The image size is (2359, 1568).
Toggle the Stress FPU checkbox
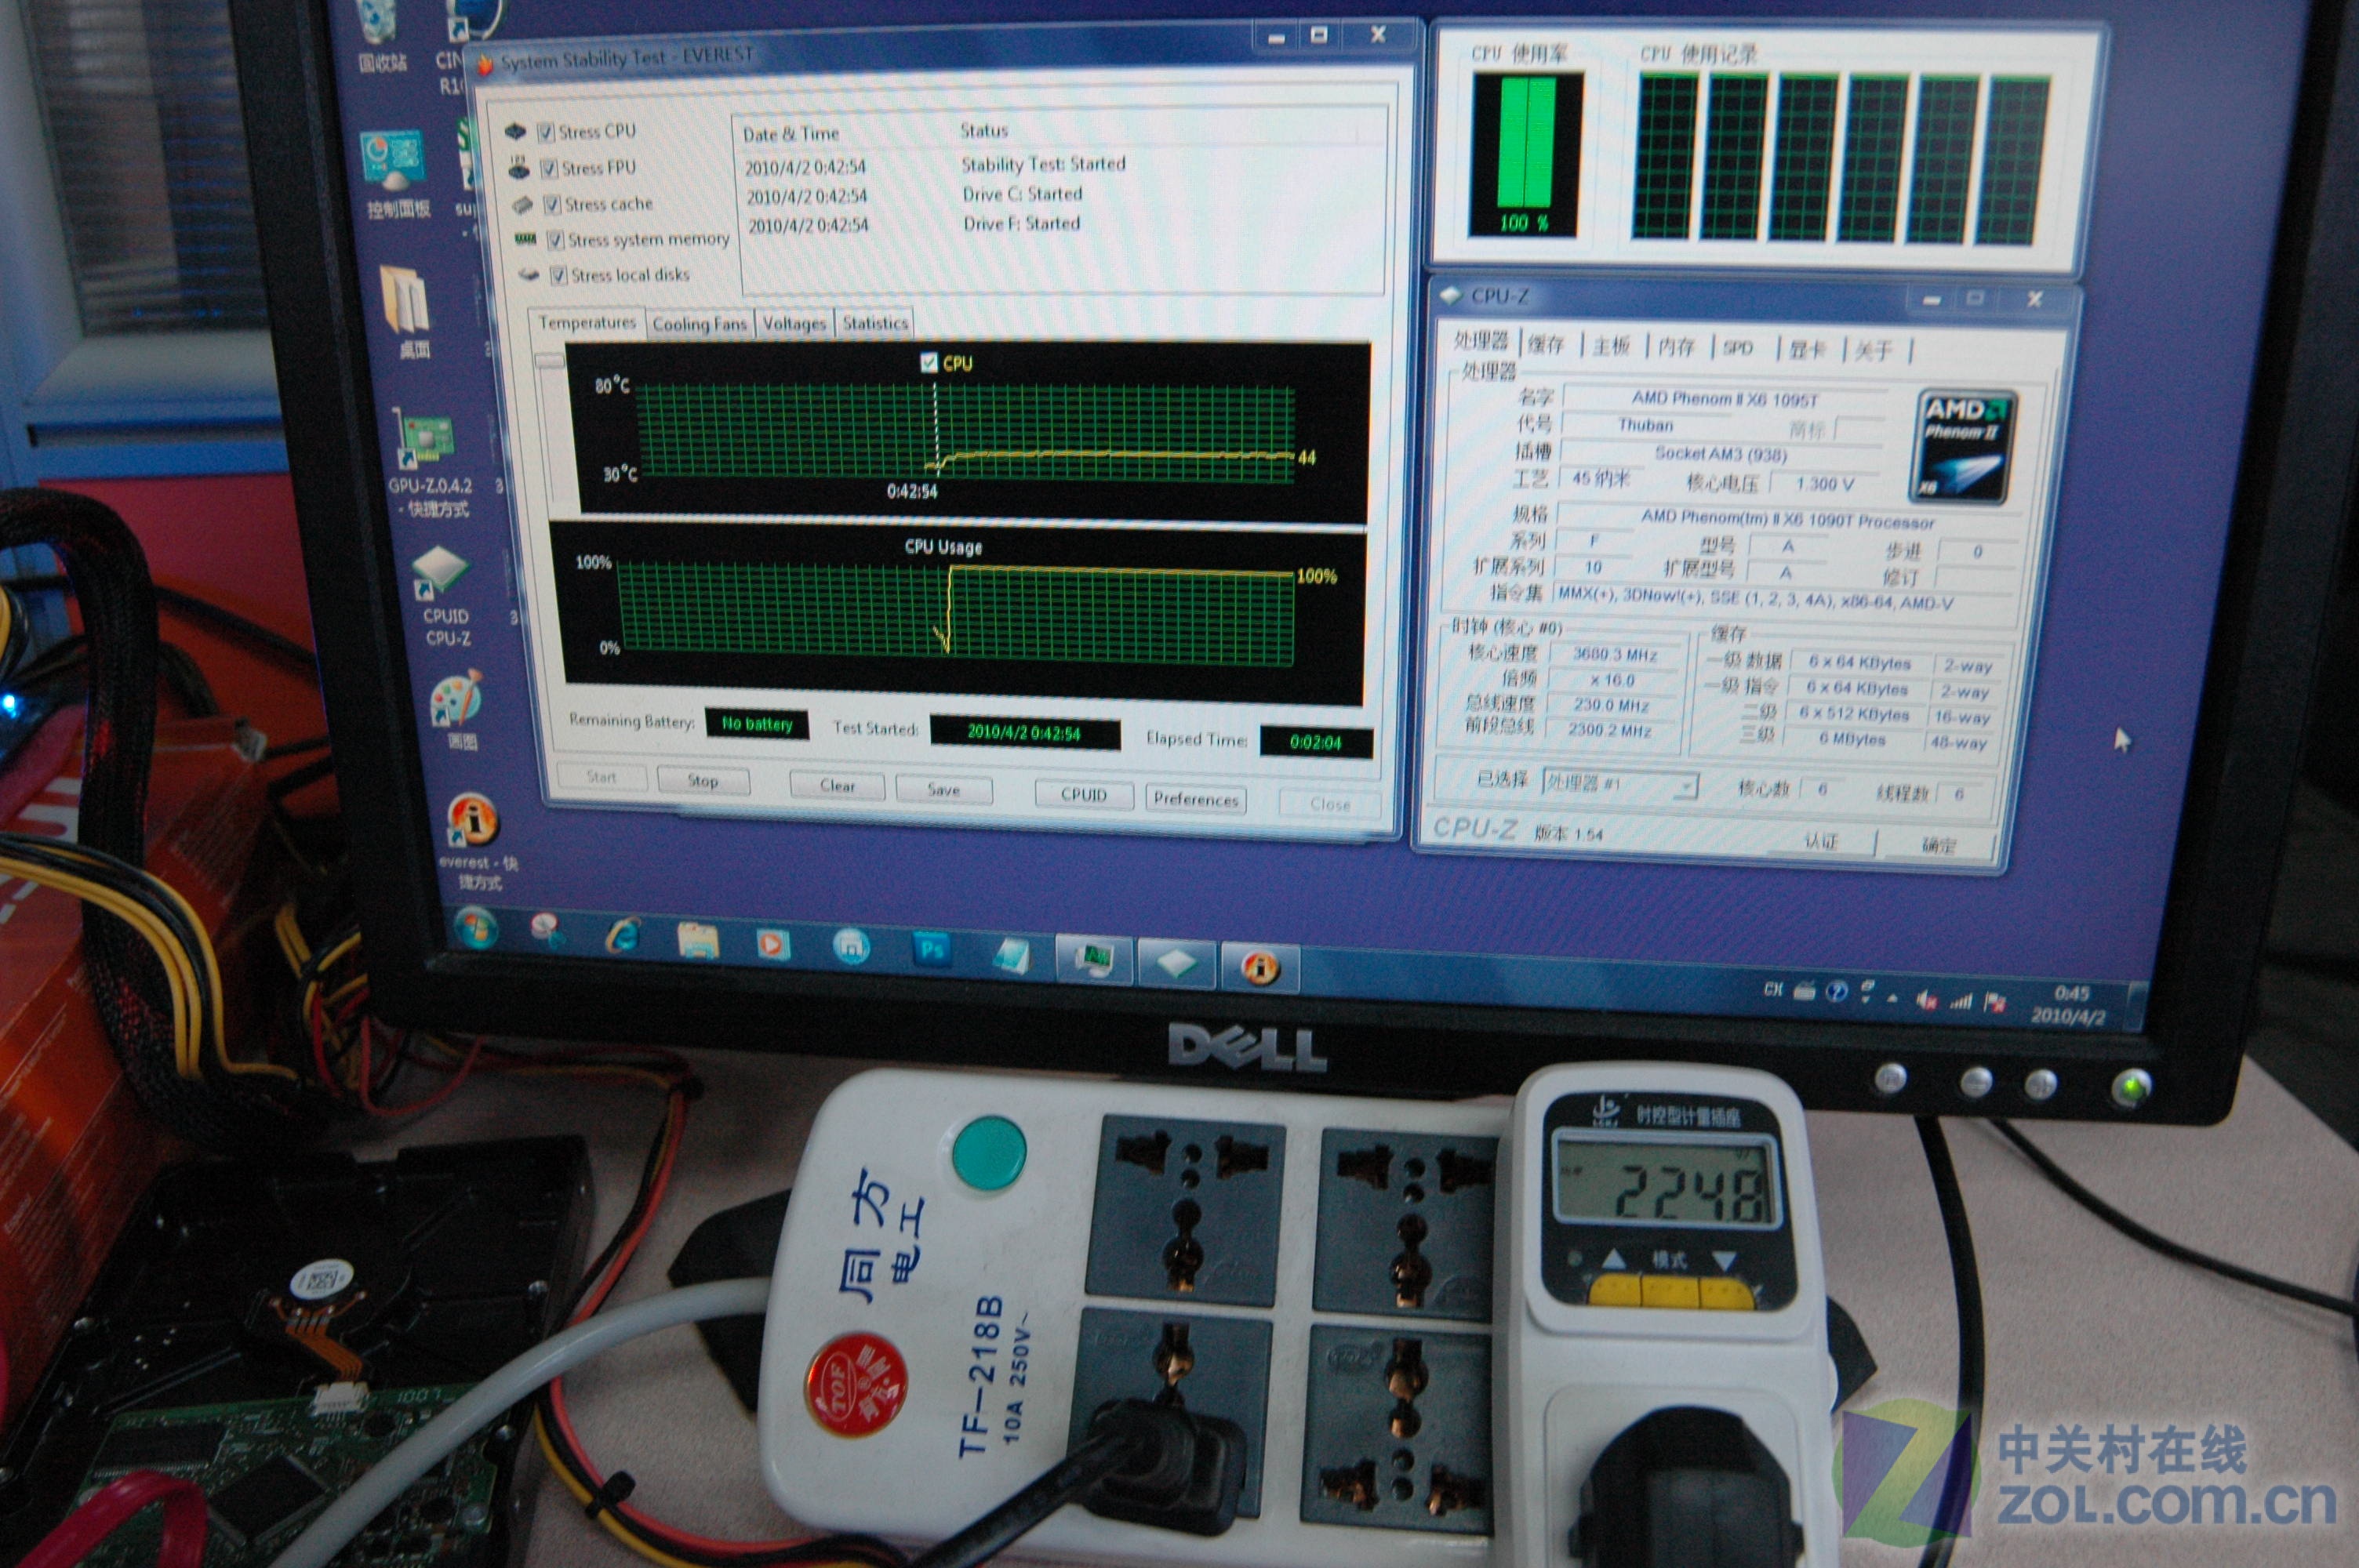pos(549,168)
